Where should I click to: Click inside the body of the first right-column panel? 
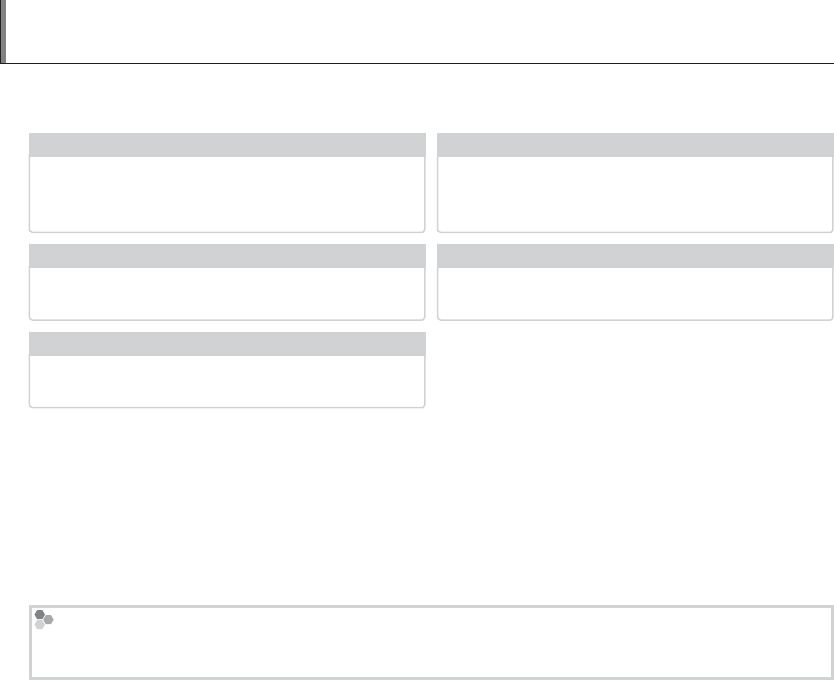tap(635, 193)
